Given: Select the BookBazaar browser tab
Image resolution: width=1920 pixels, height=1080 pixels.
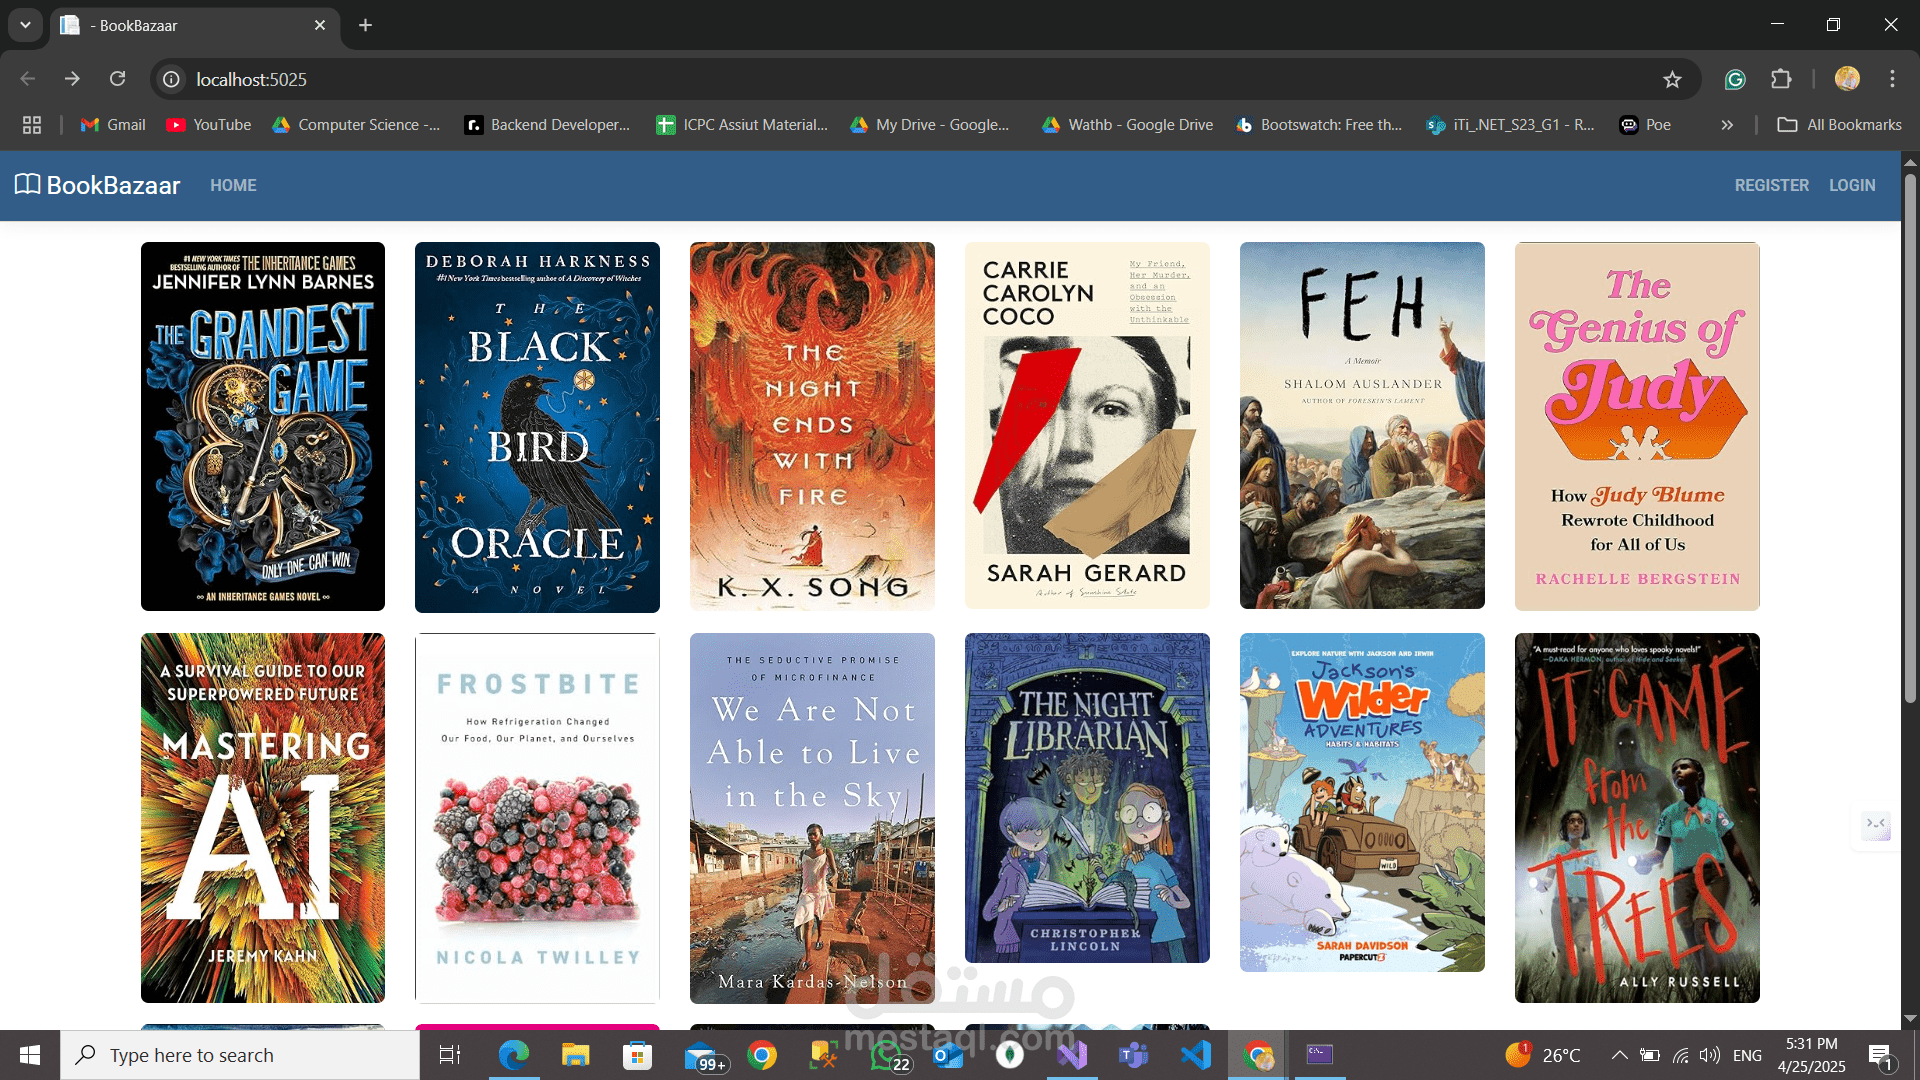Looking at the screenshot, I should click(x=194, y=25).
